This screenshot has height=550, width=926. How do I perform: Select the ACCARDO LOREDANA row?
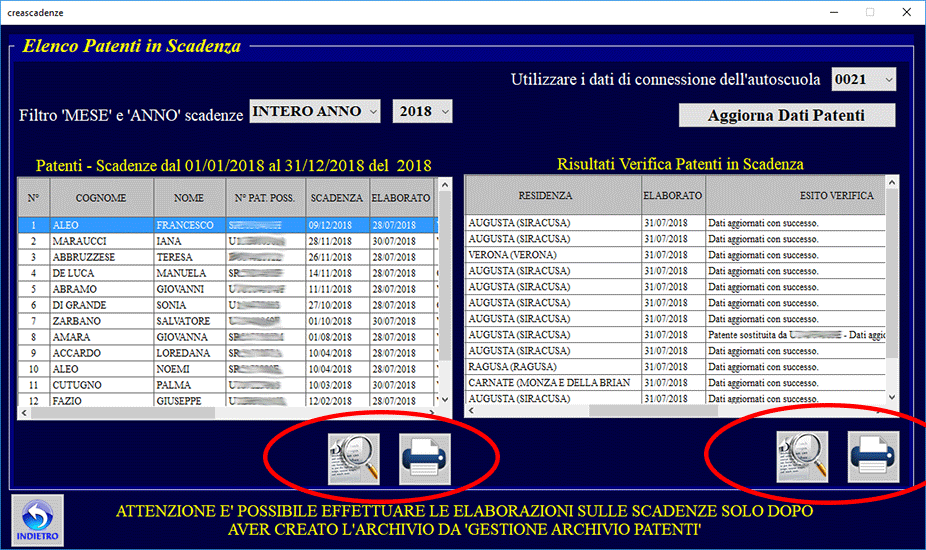pyautogui.click(x=229, y=353)
